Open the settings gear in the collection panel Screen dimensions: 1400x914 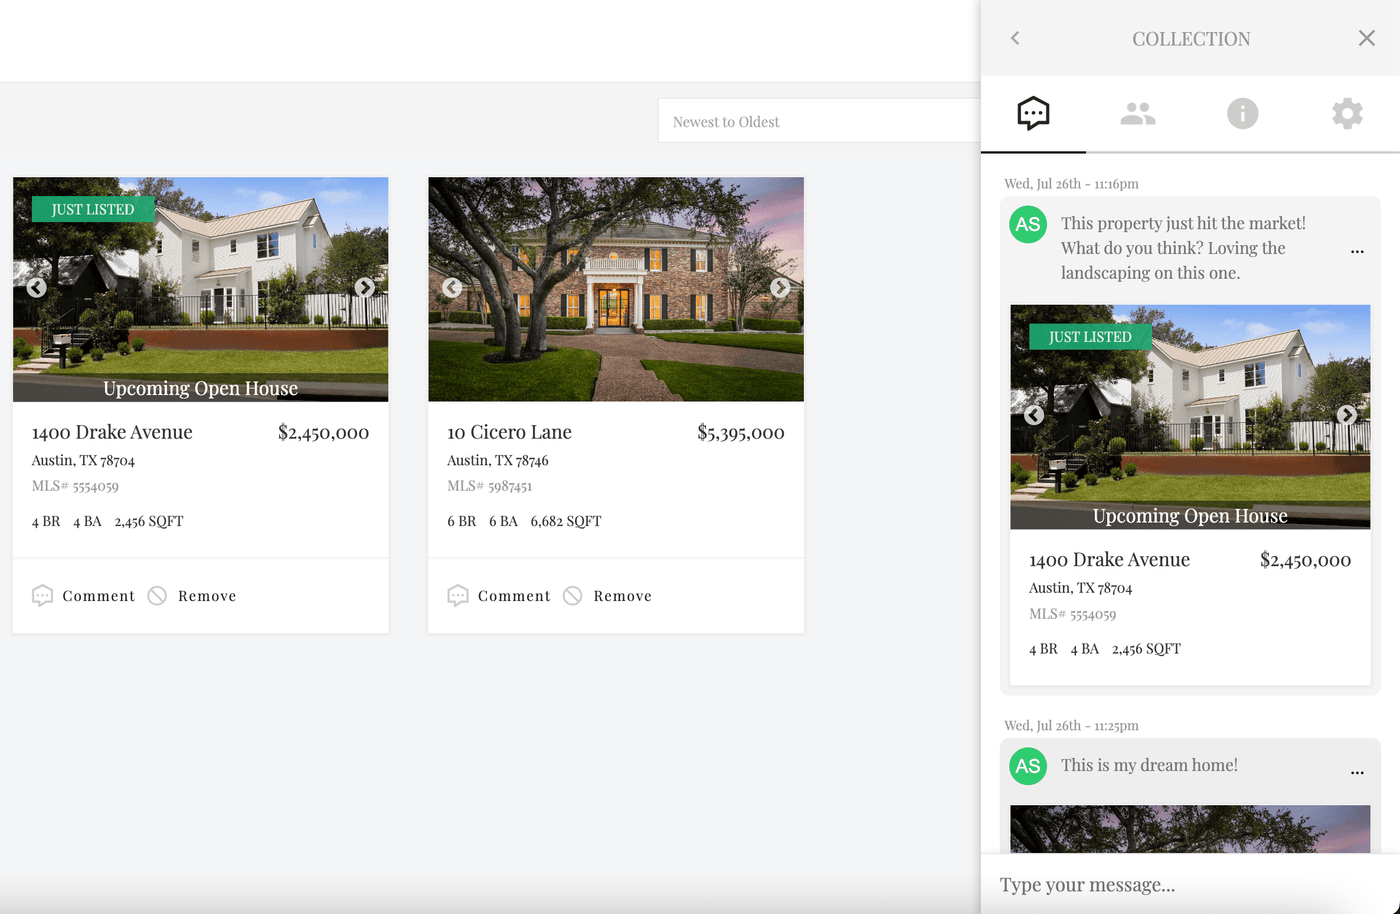click(1347, 113)
